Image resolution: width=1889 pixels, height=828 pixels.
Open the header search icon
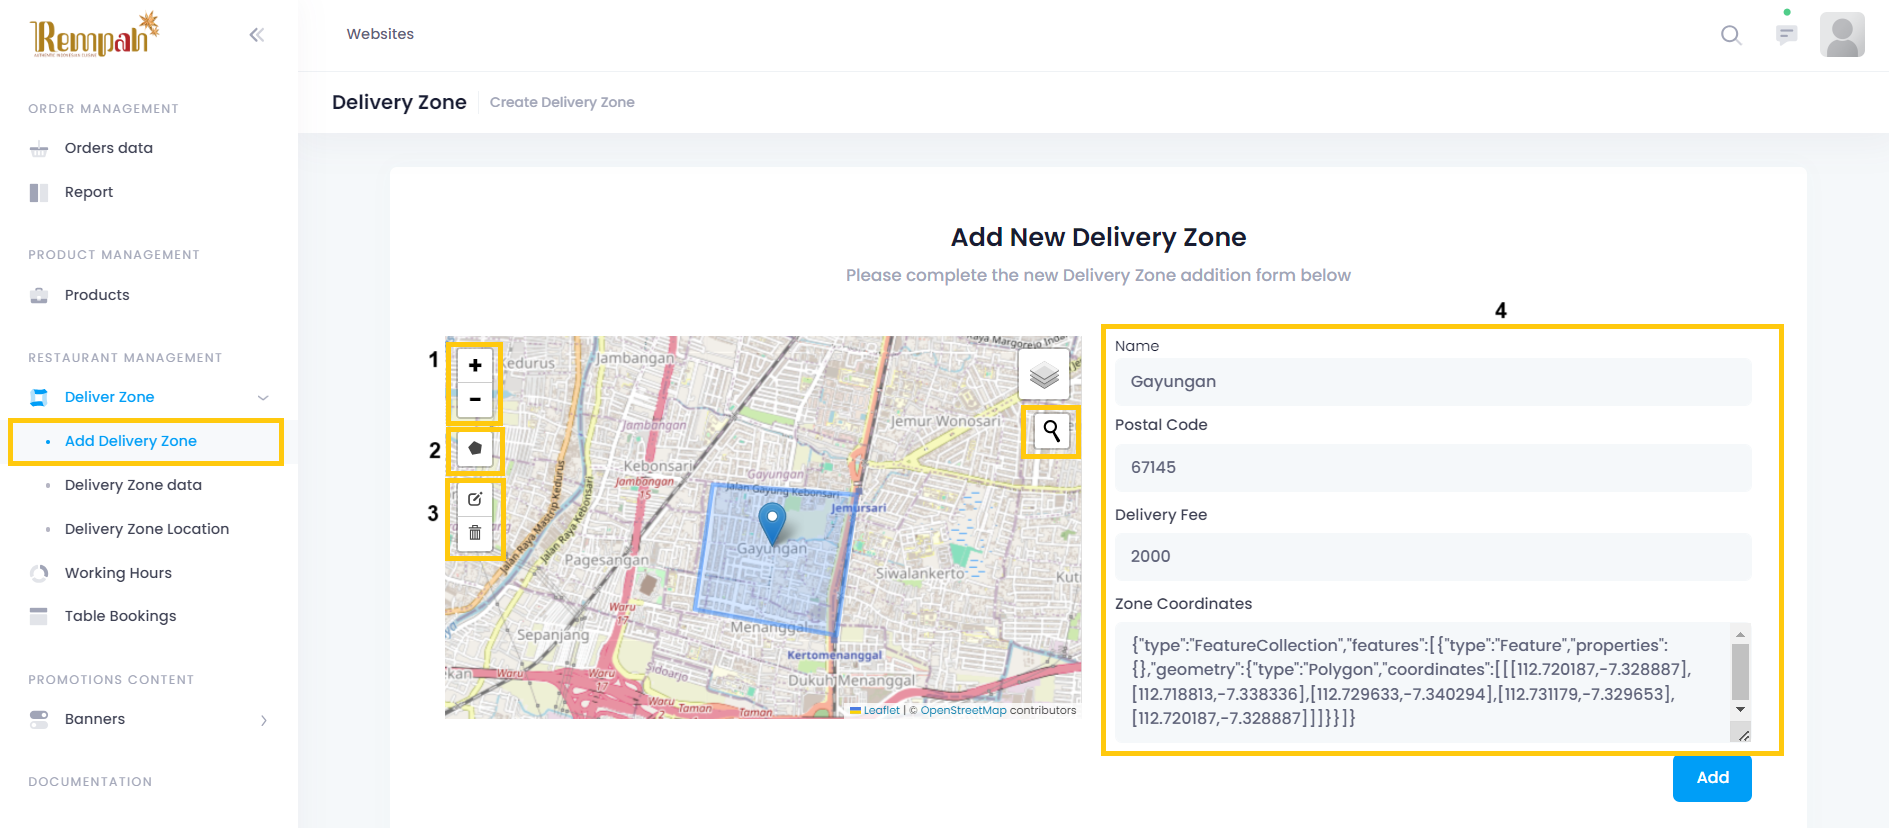click(1730, 35)
